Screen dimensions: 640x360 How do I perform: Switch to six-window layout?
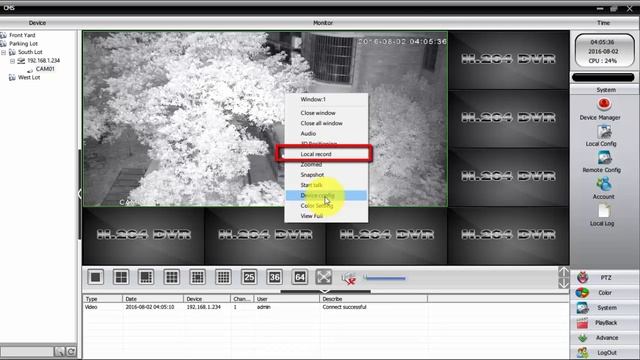tap(146, 278)
